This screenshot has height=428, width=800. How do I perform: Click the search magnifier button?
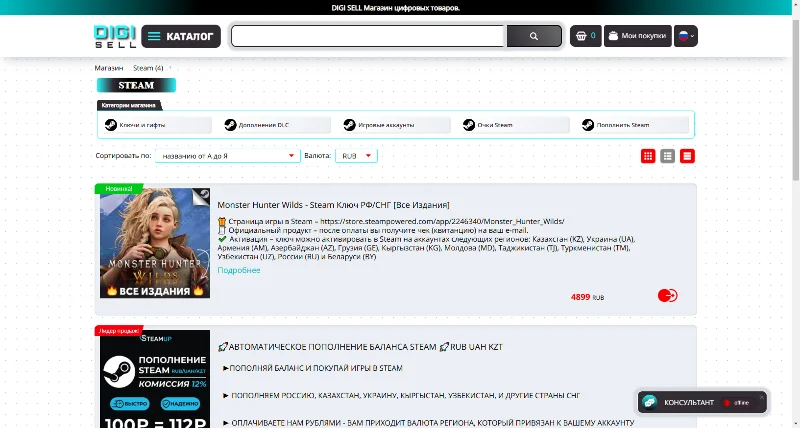coord(534,36)
